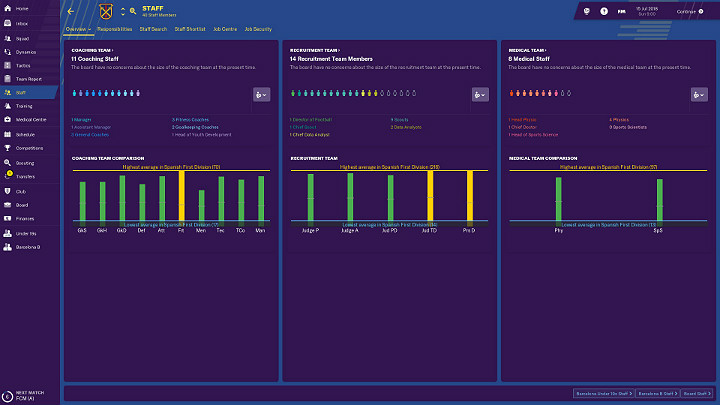Open Transfers with notification badge
Viewport: 720px width, 405px height.
[25, 175]
